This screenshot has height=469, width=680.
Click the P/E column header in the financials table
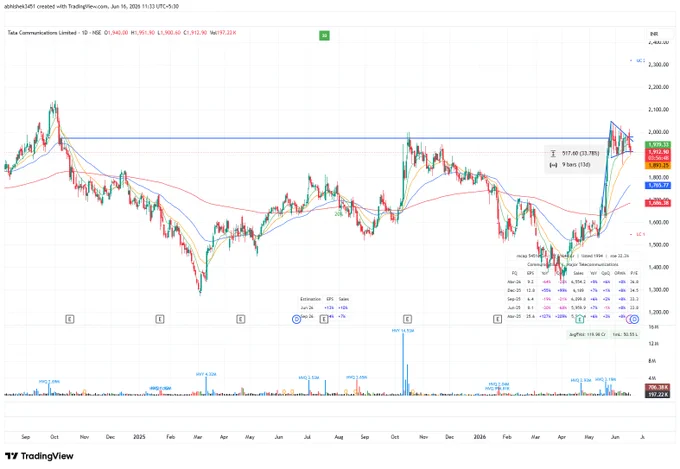[x=634, y=273]
